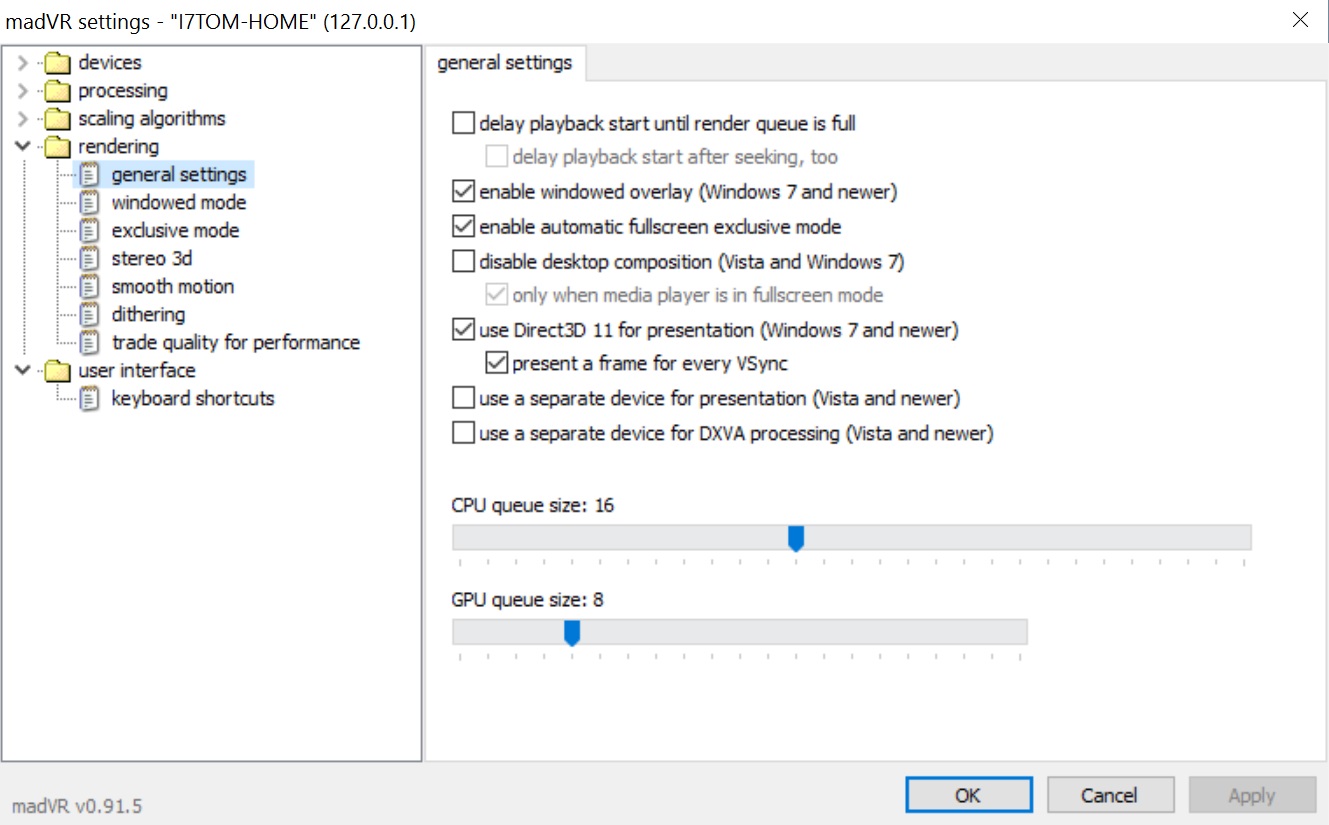Click the devices folder icon
The width and height of the screenshot is (1329, 825).
[x=58, y=63]
